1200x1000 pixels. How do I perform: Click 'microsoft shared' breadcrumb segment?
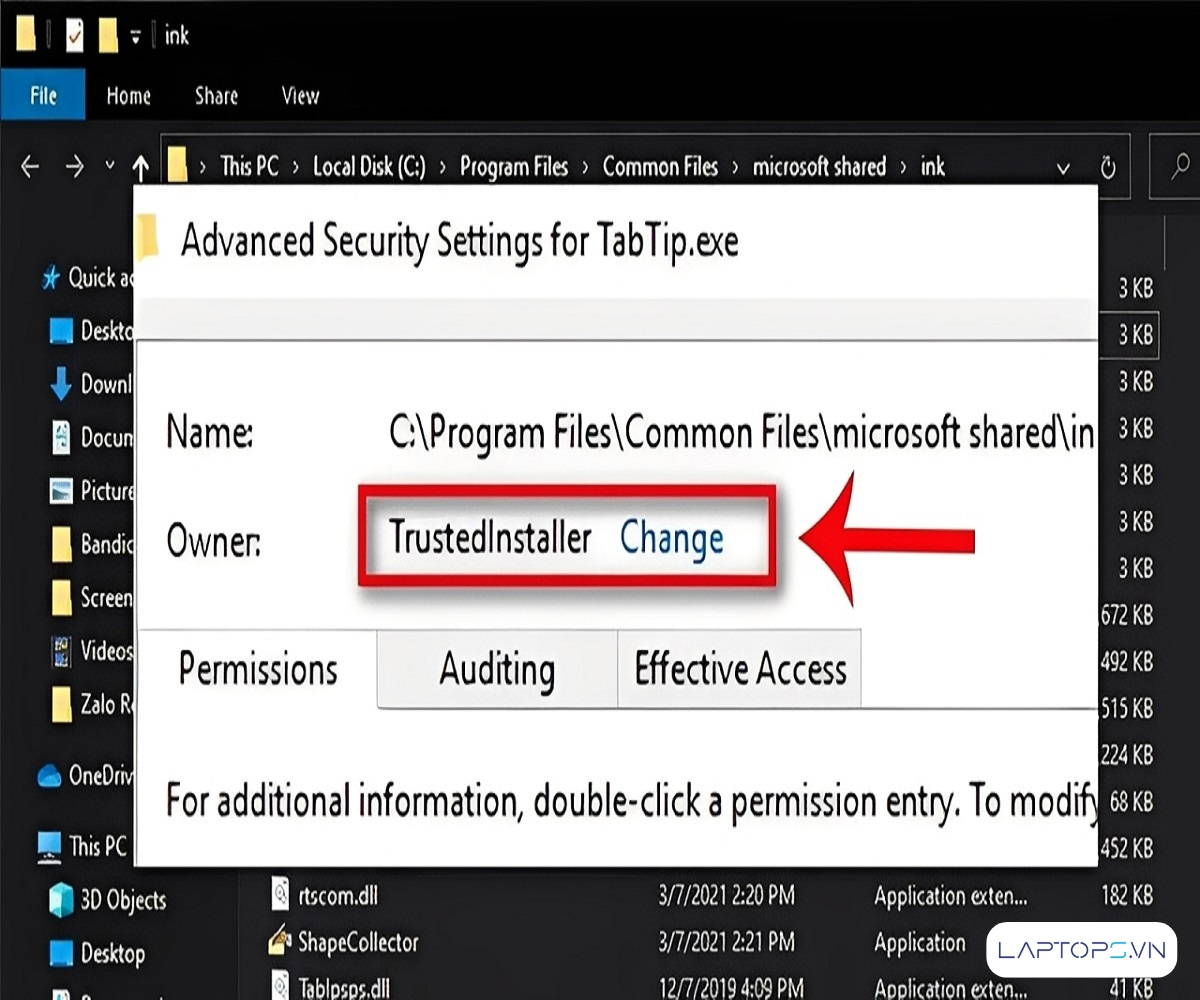tap(819, 167)
